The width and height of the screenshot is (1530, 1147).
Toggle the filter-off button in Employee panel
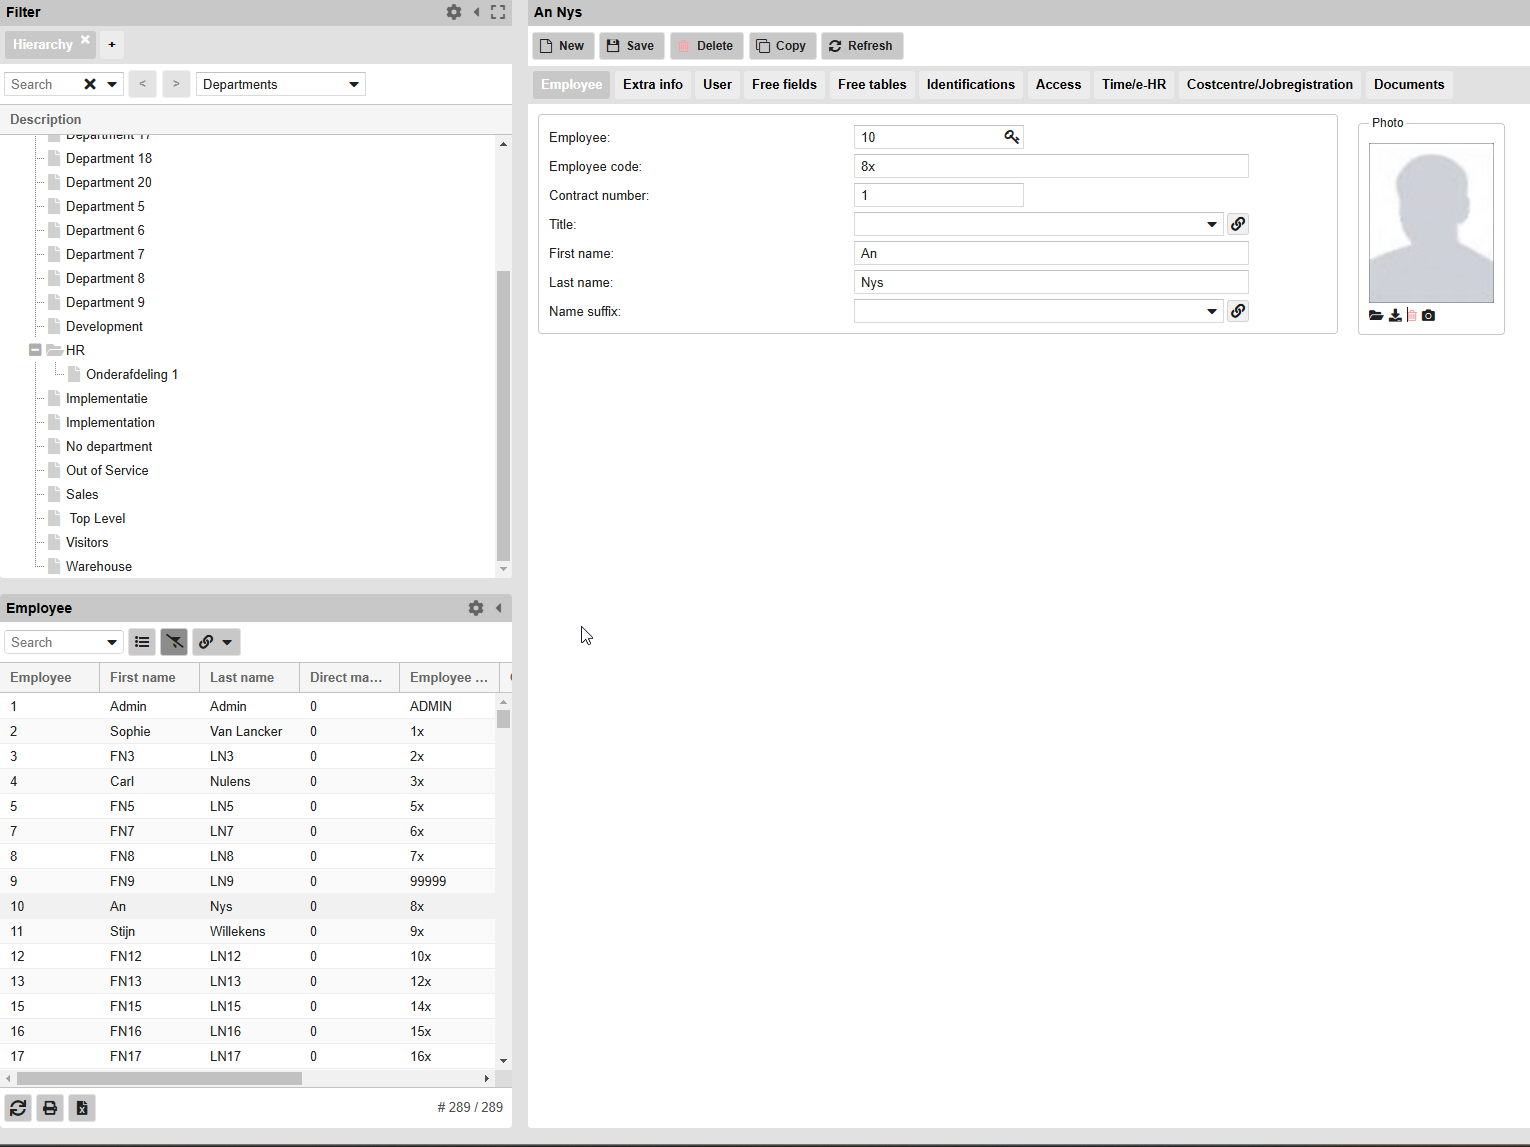(x=174, y=642)
